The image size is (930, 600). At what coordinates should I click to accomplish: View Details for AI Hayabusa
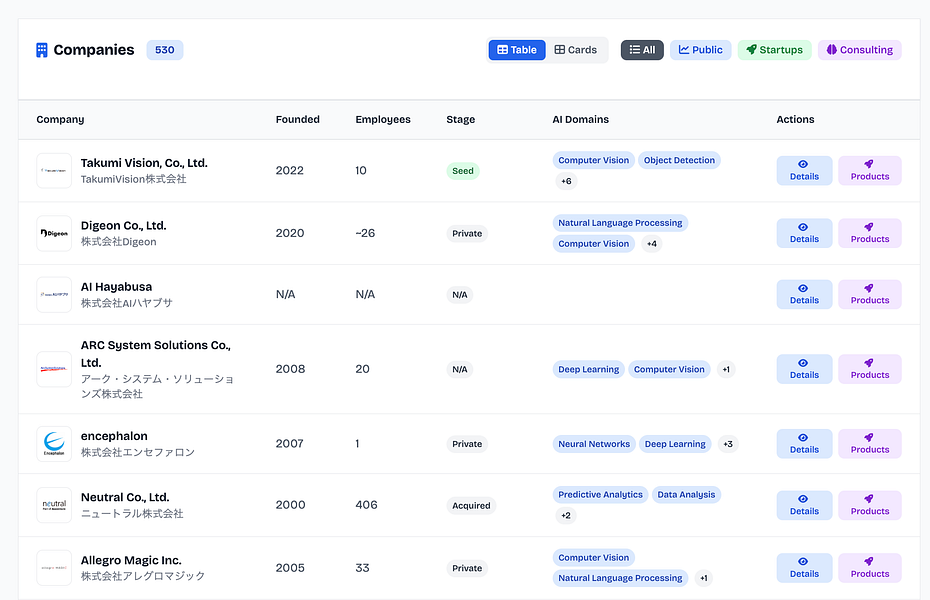pyautogui.click(x=804, y=295)
